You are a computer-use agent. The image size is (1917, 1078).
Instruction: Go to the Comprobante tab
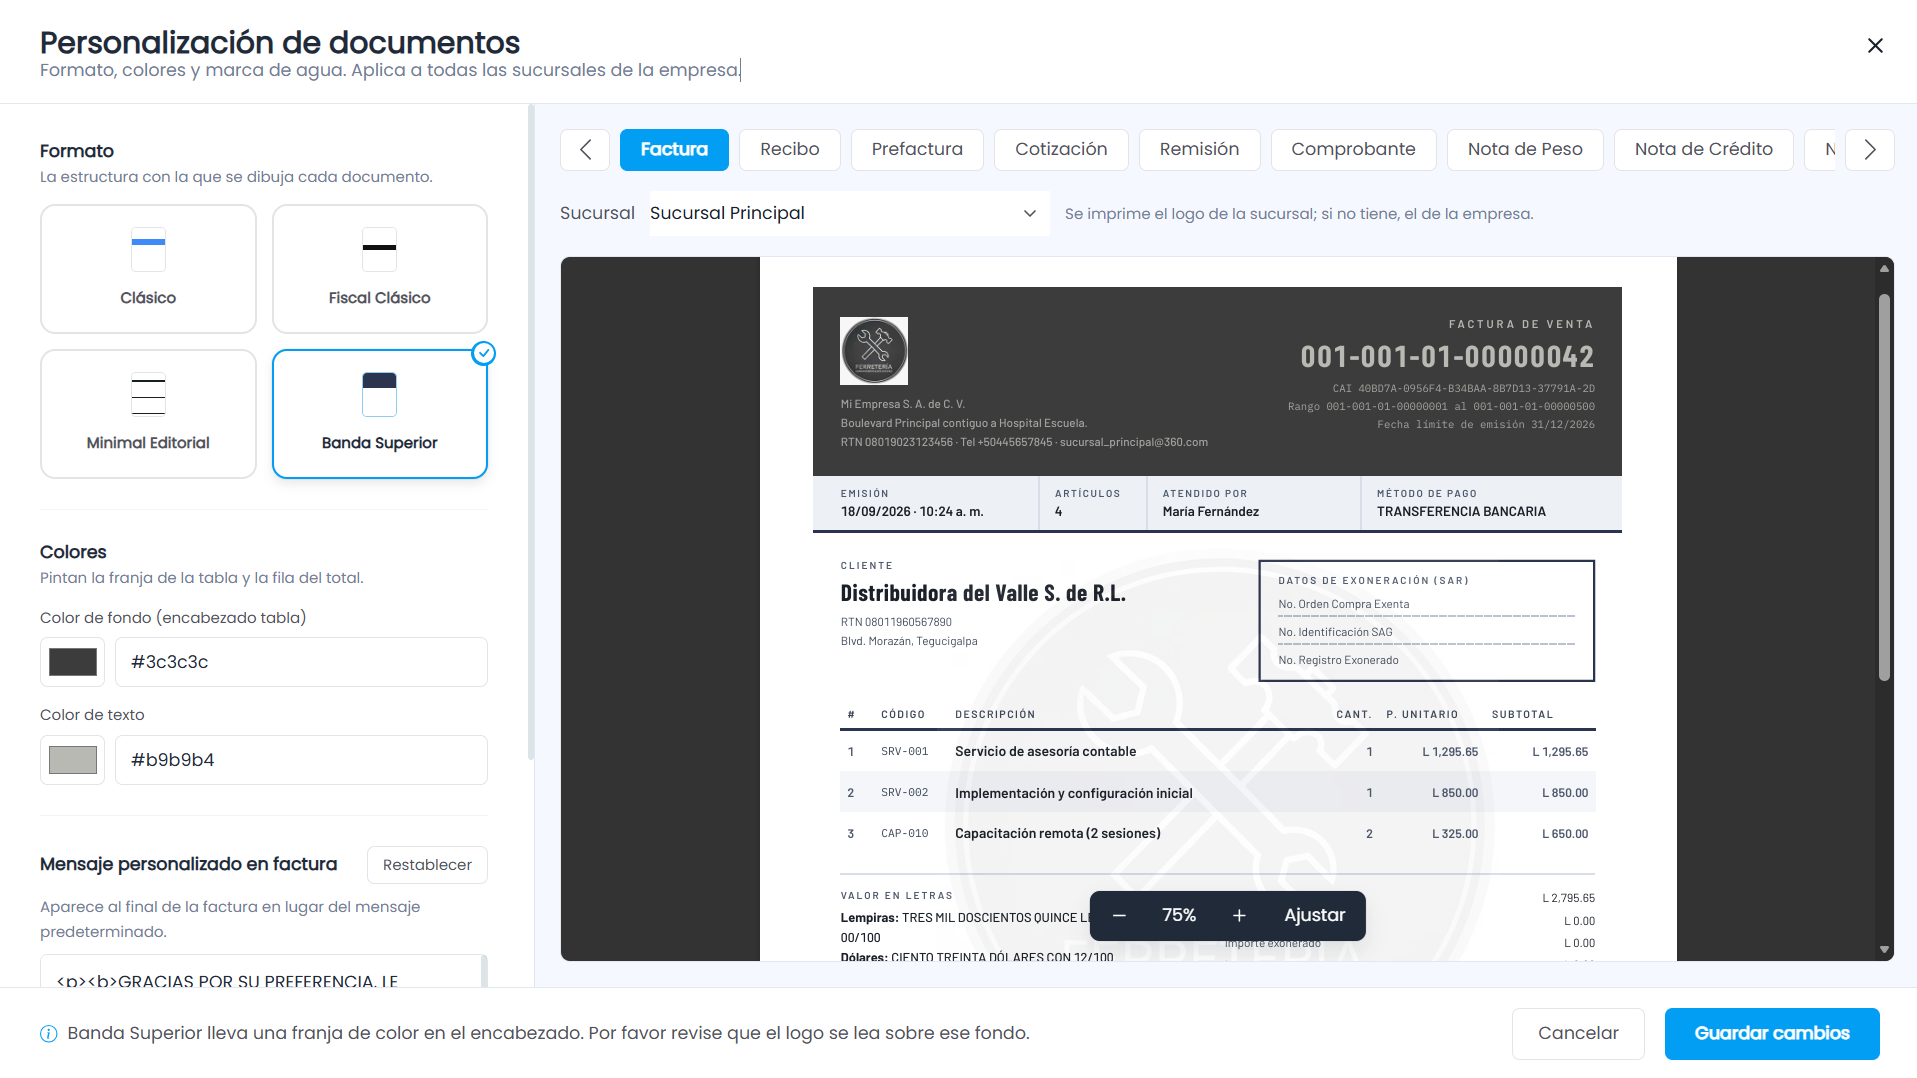tap(1353, 150)
